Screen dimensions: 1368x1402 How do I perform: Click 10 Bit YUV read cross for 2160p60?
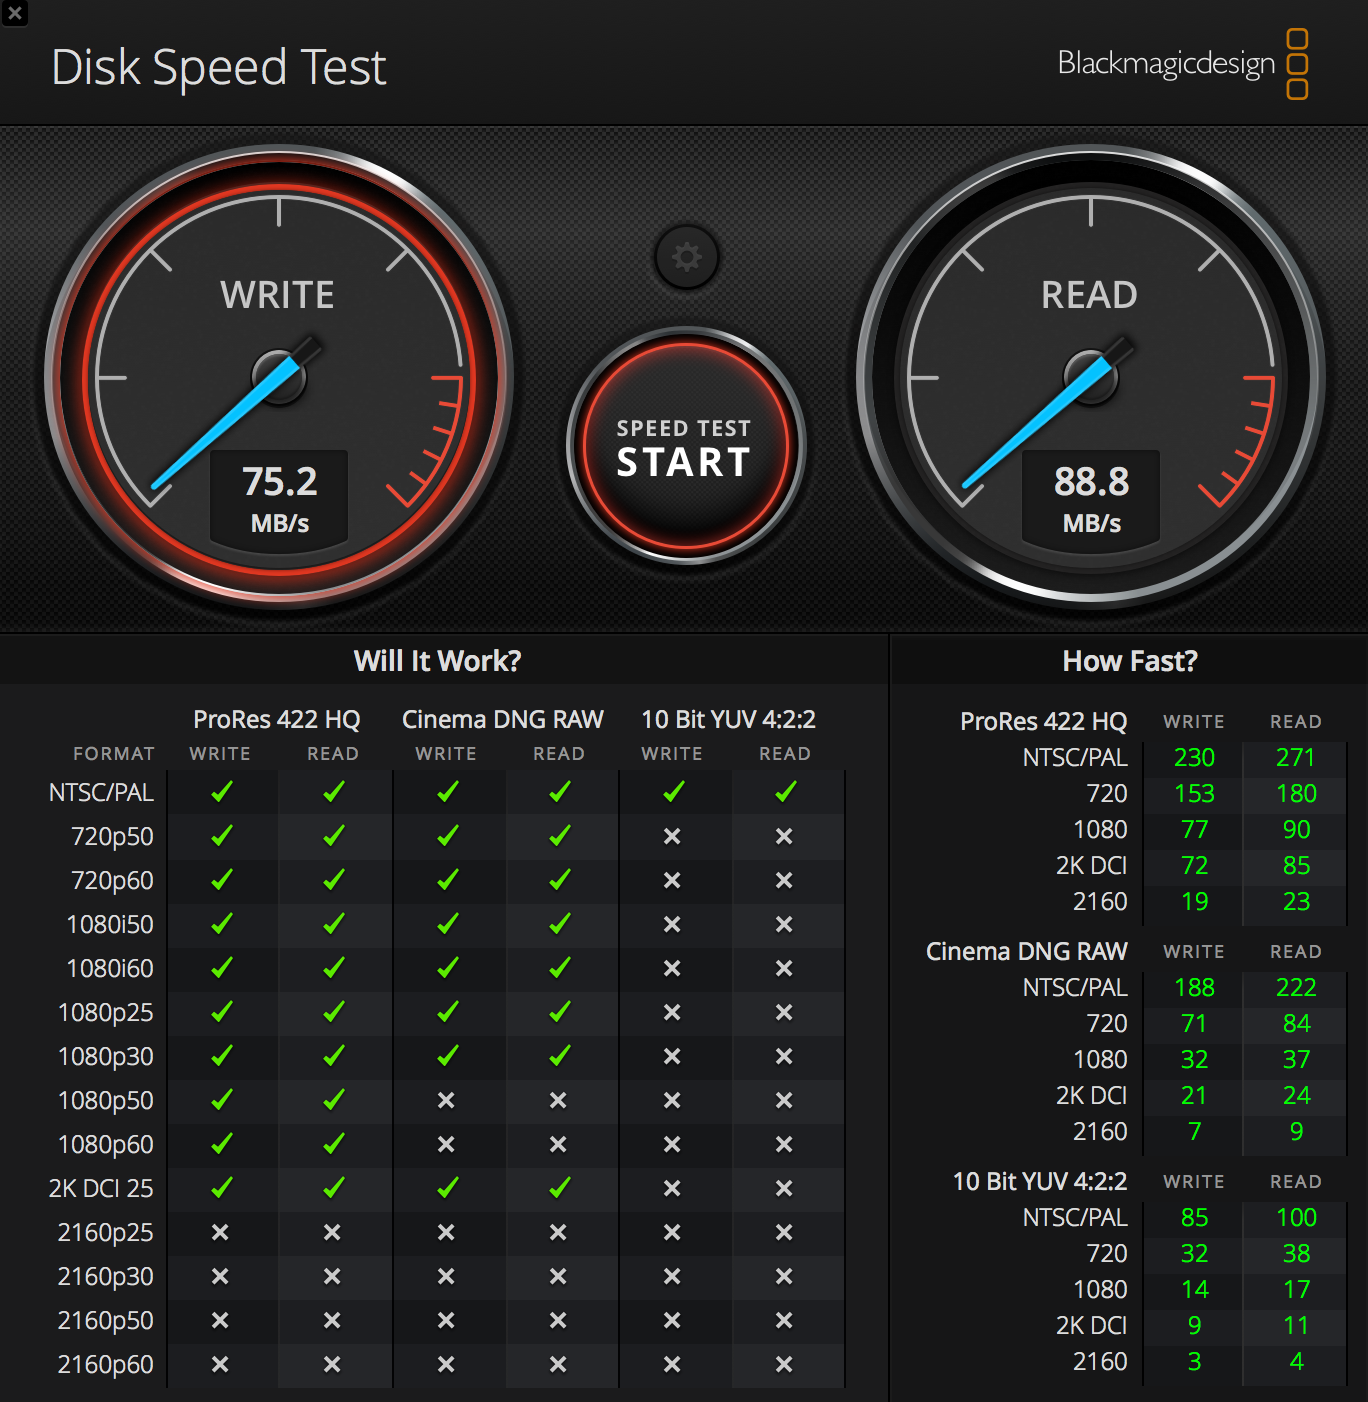pyautogui.click(x=784, y=1364)
